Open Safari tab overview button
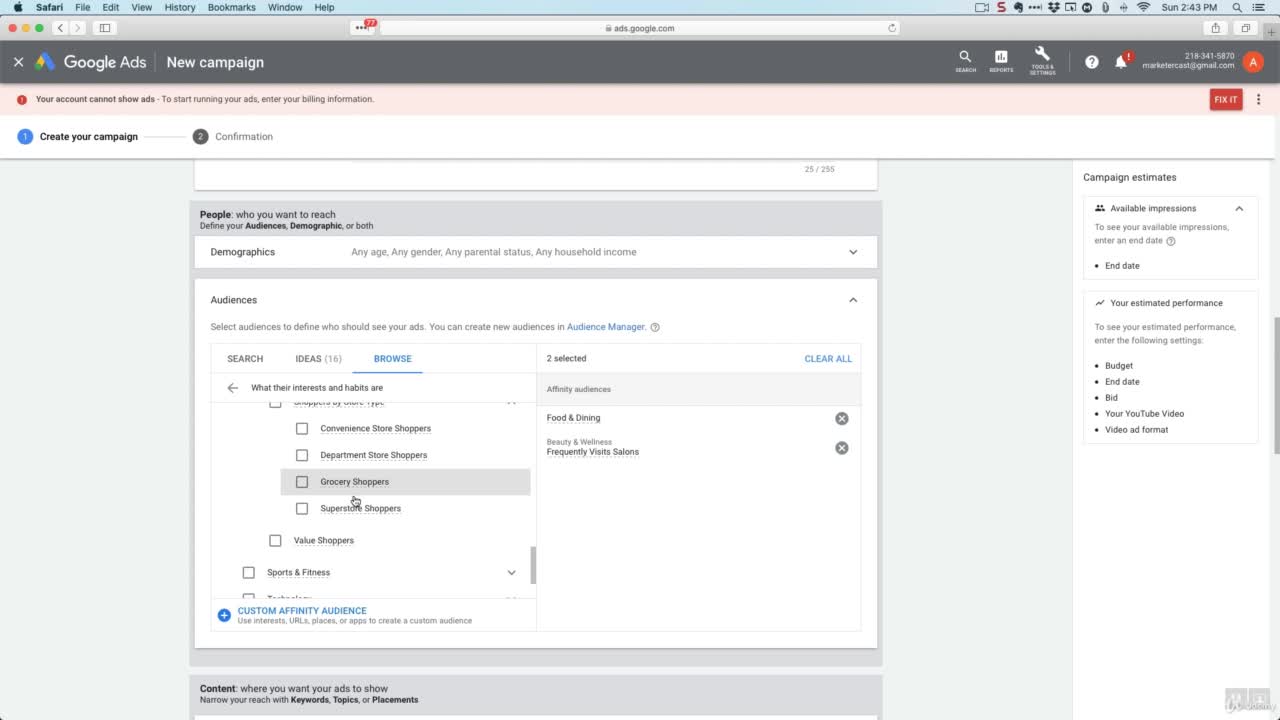 click(x=1246, y=28)
